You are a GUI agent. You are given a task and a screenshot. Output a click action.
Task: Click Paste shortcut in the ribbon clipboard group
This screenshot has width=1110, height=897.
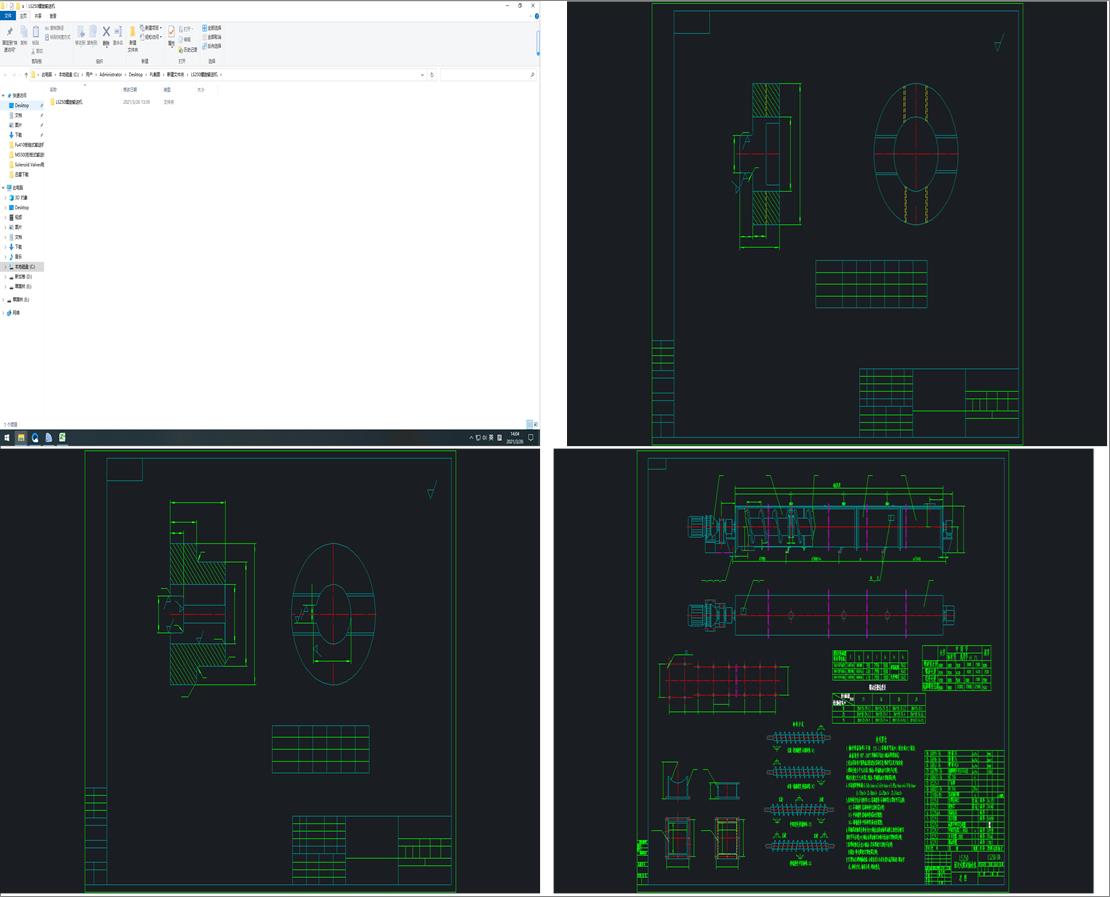58,37
